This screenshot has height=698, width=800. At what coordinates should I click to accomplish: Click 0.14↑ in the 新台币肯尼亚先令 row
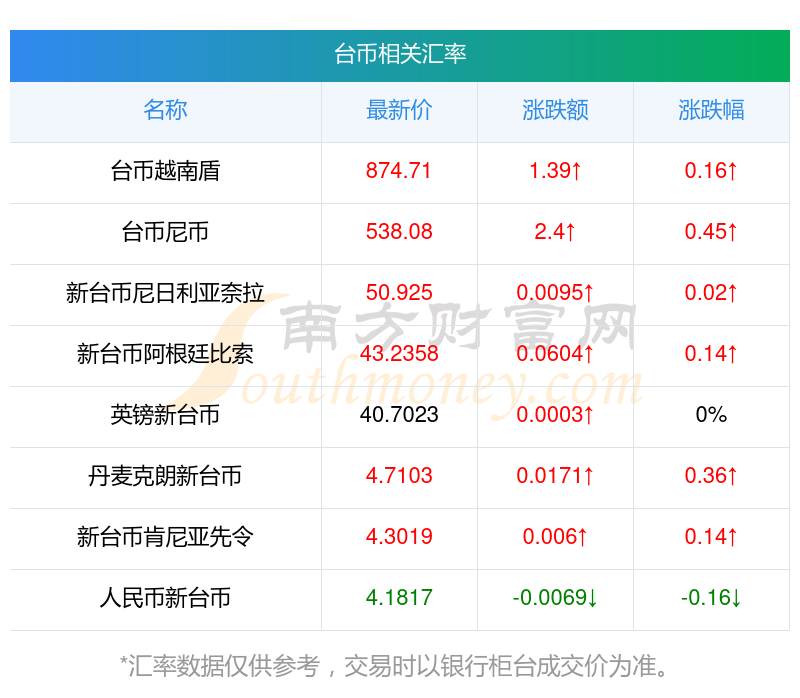point(711,537)
